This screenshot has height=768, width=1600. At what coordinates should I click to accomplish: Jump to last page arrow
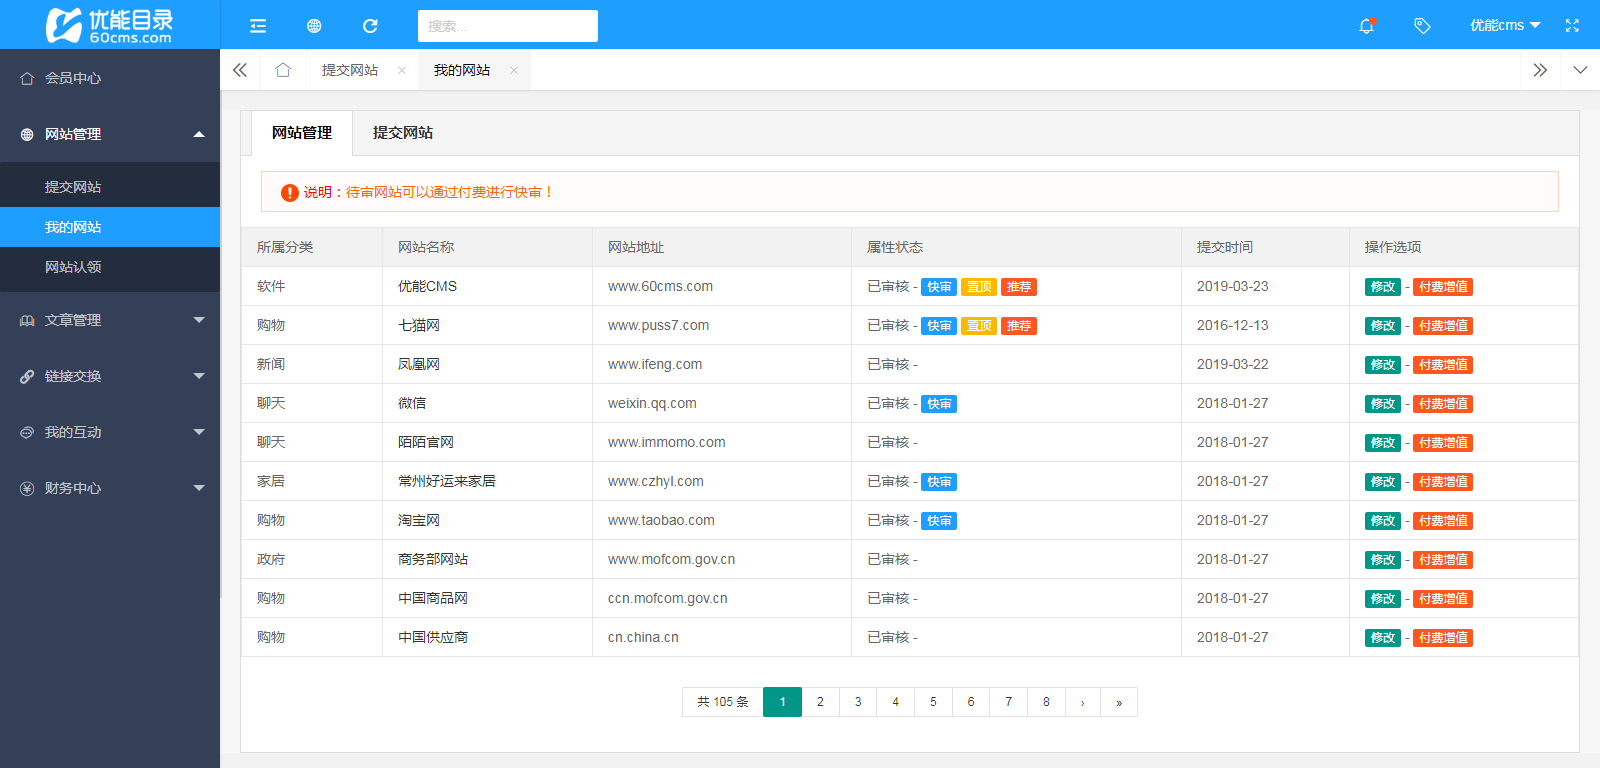(1119, 702)
